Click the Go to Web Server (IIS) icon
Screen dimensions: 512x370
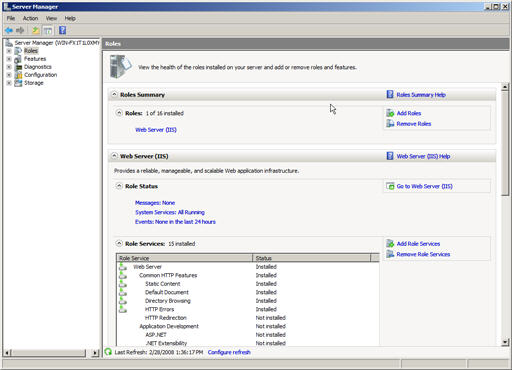pyautogui.click(x=390, y=186)
